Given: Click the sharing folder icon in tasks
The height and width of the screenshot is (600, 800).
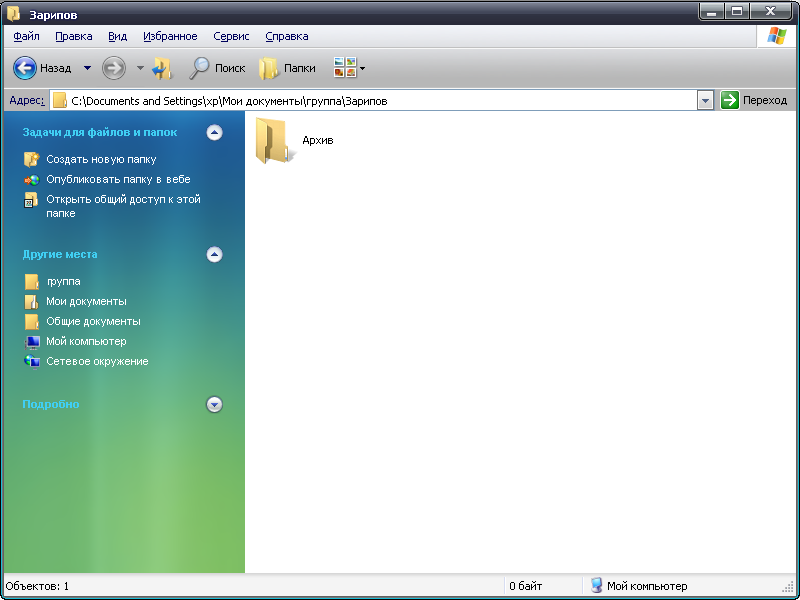Looking at the screenshot, I should pos(32,200).
